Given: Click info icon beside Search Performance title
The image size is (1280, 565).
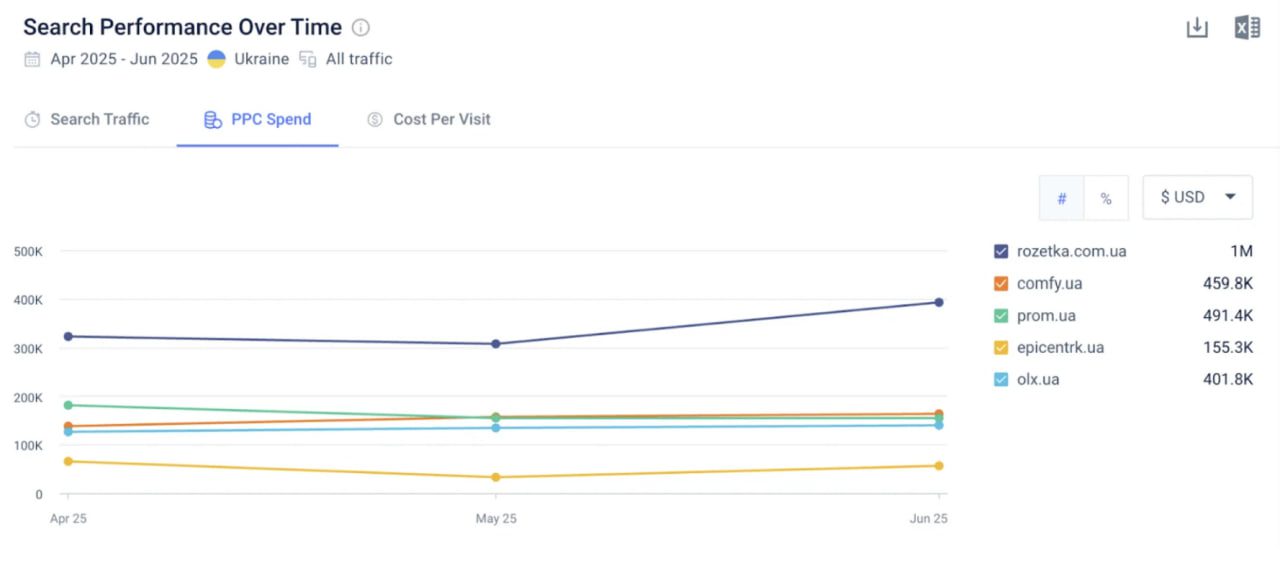Looking at the screenshot, I should [361, 28].
